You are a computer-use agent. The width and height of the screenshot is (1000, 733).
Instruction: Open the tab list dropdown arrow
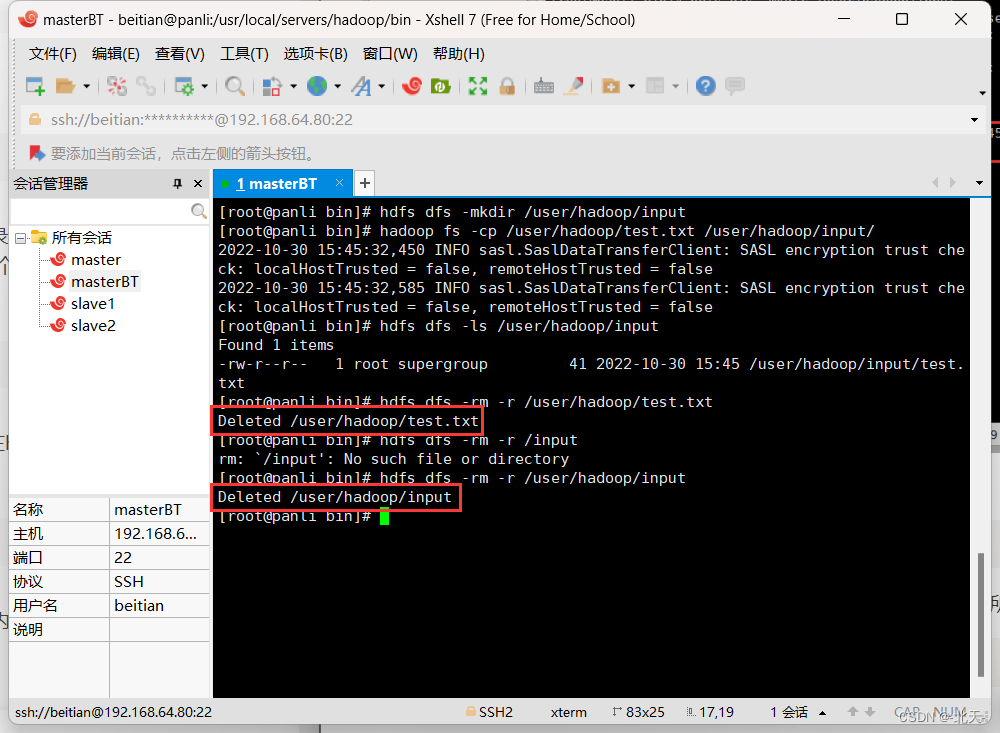(x=979, y=183)
